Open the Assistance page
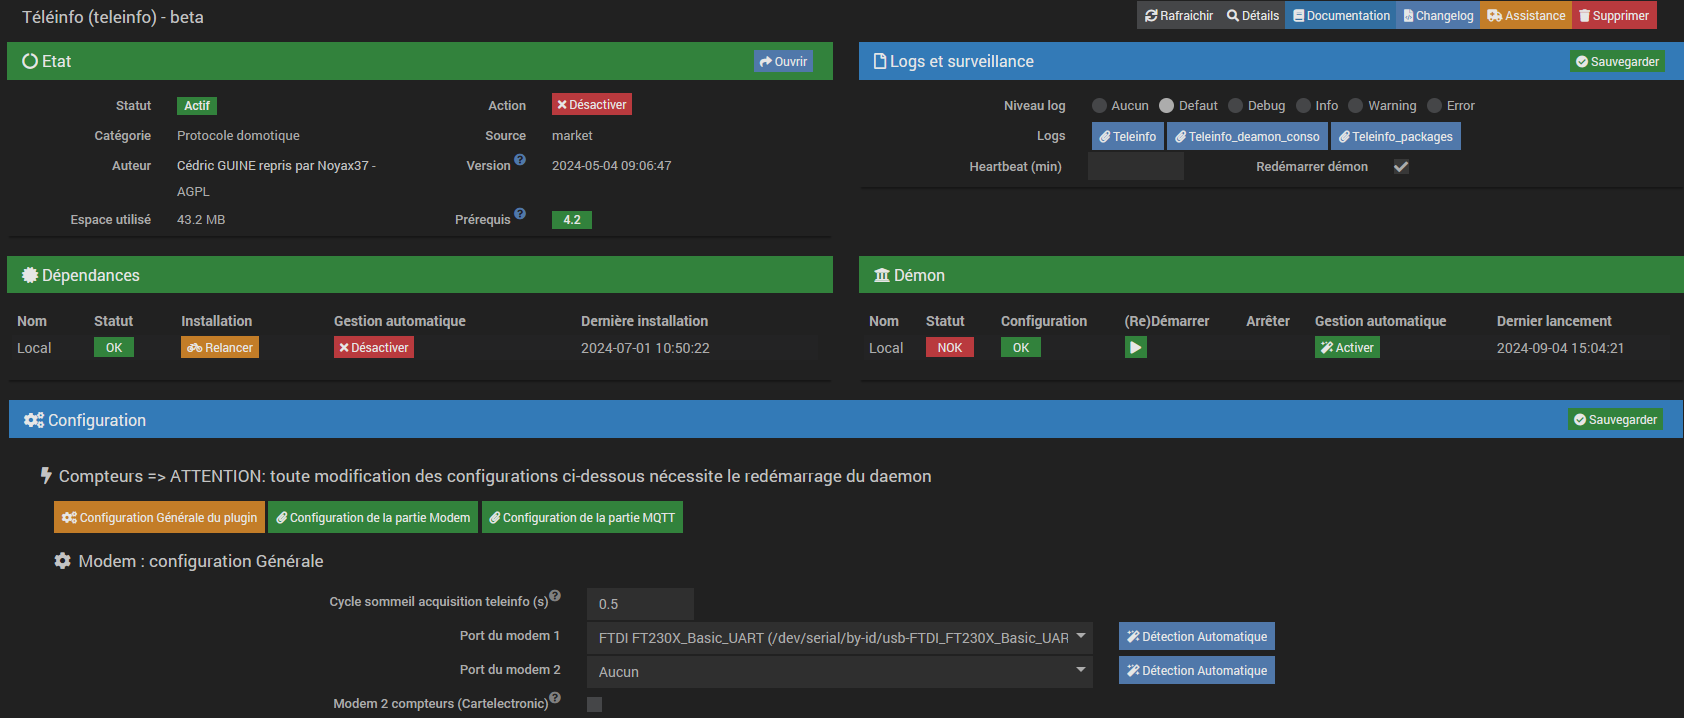Image resolution: width=1684 pixels, height=718 pixels. (x=1526, y=15)
